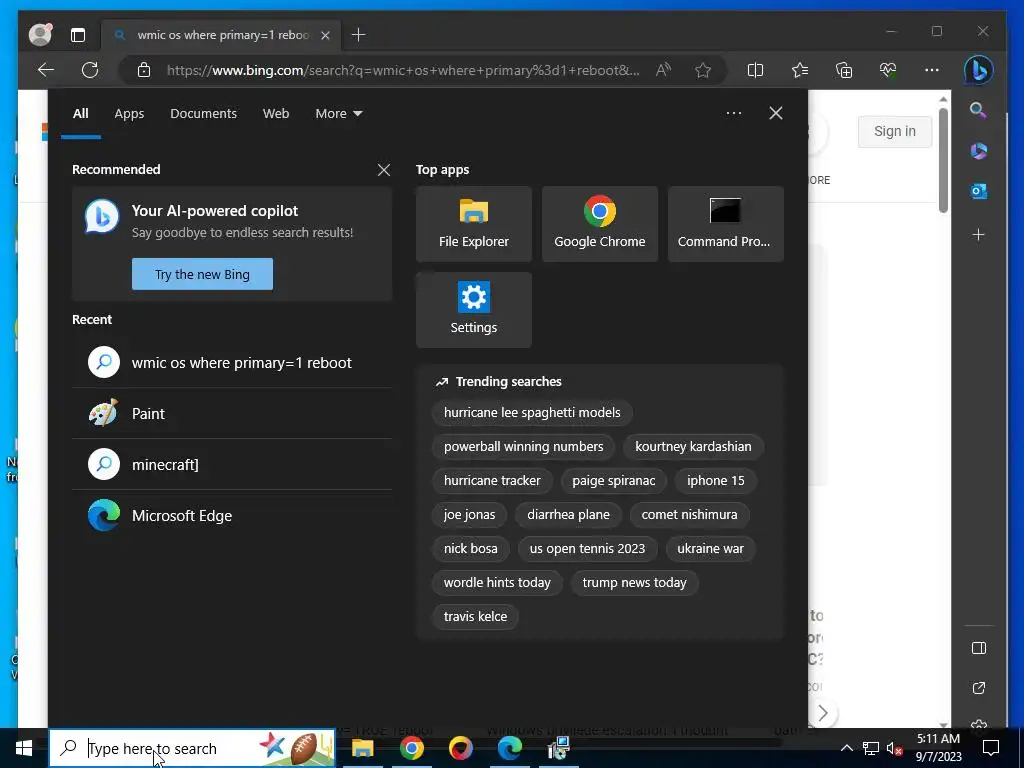Open Paint from Recent list
The width and height of the screenshot is (1024, 768).
232,413
